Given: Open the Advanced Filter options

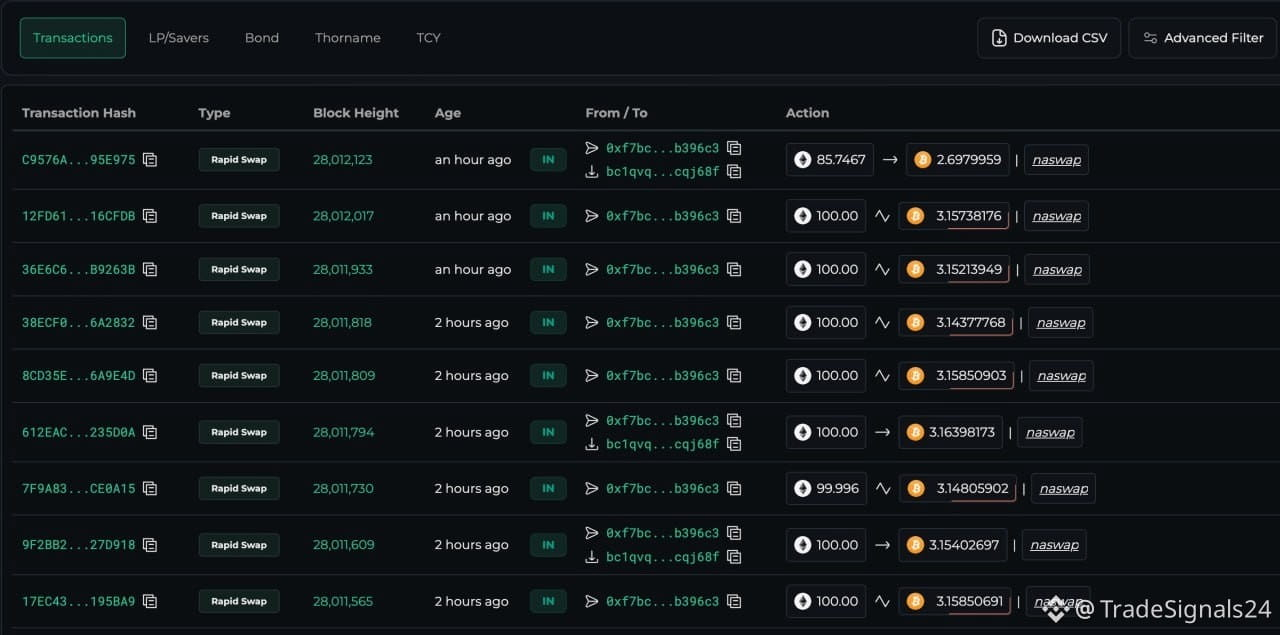Looking at the screenshot, I should coord(1202,38).
